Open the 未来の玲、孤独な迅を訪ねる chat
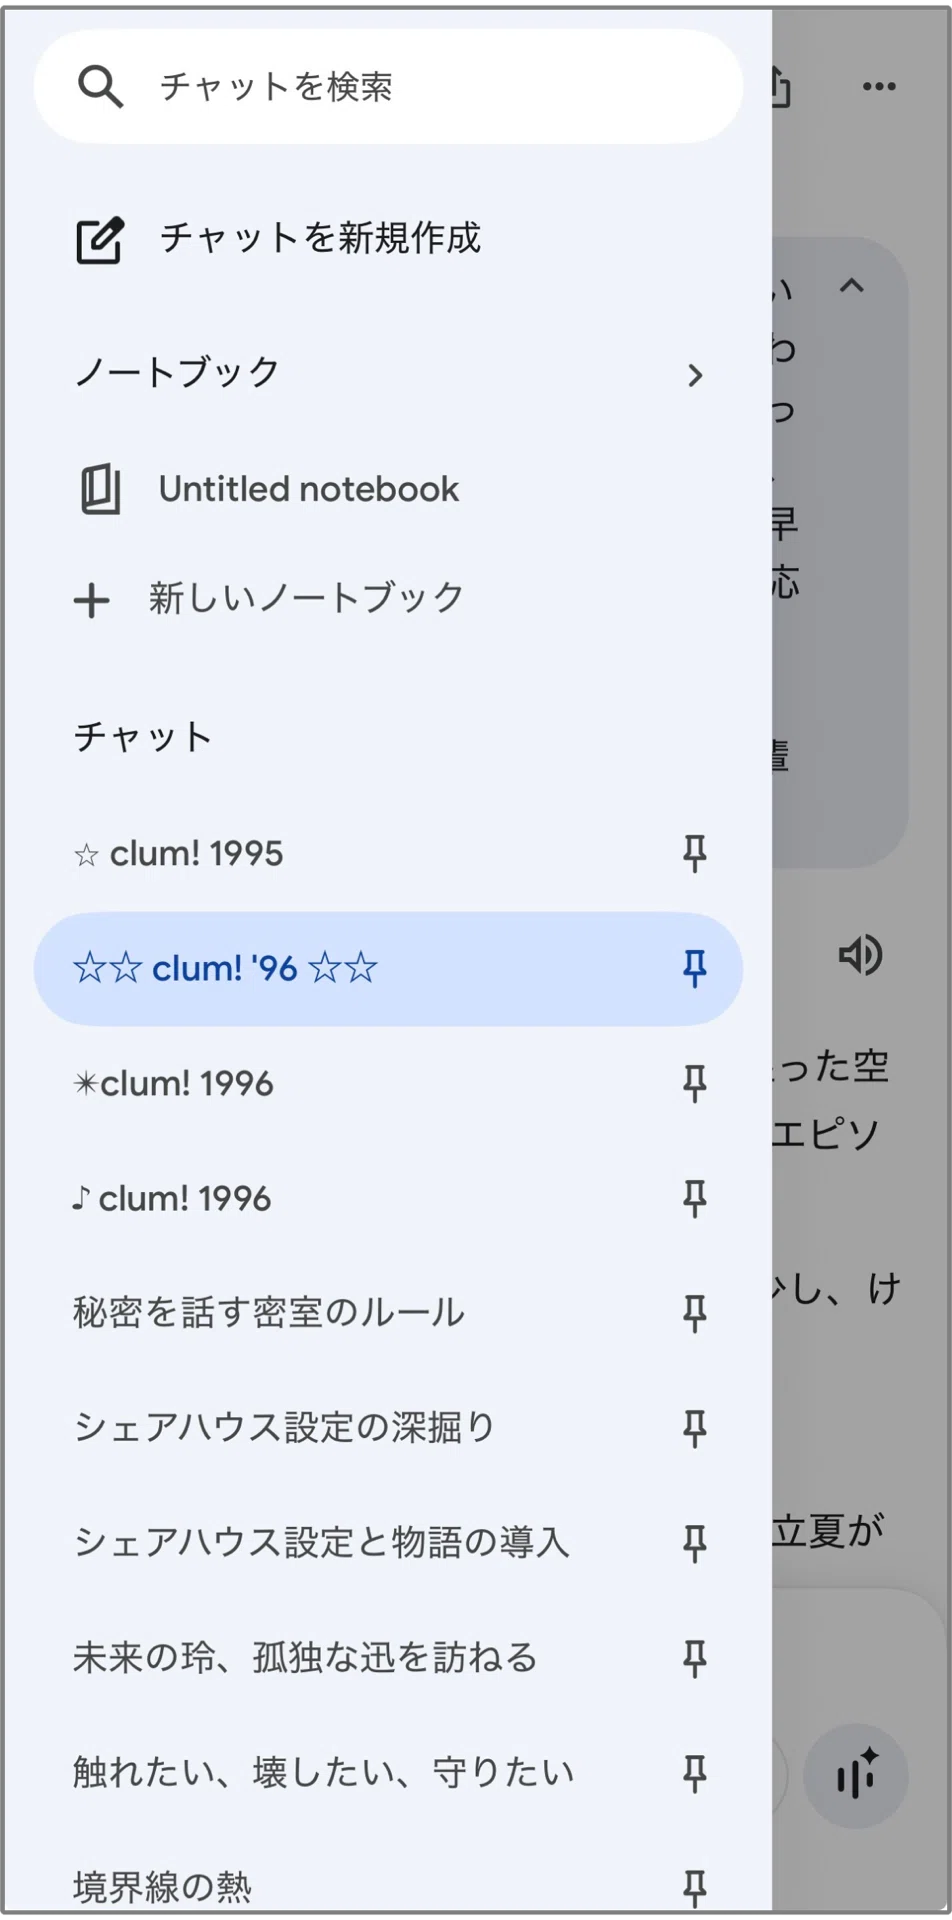The image size is (952, 1920). [x=305, y=1658]
